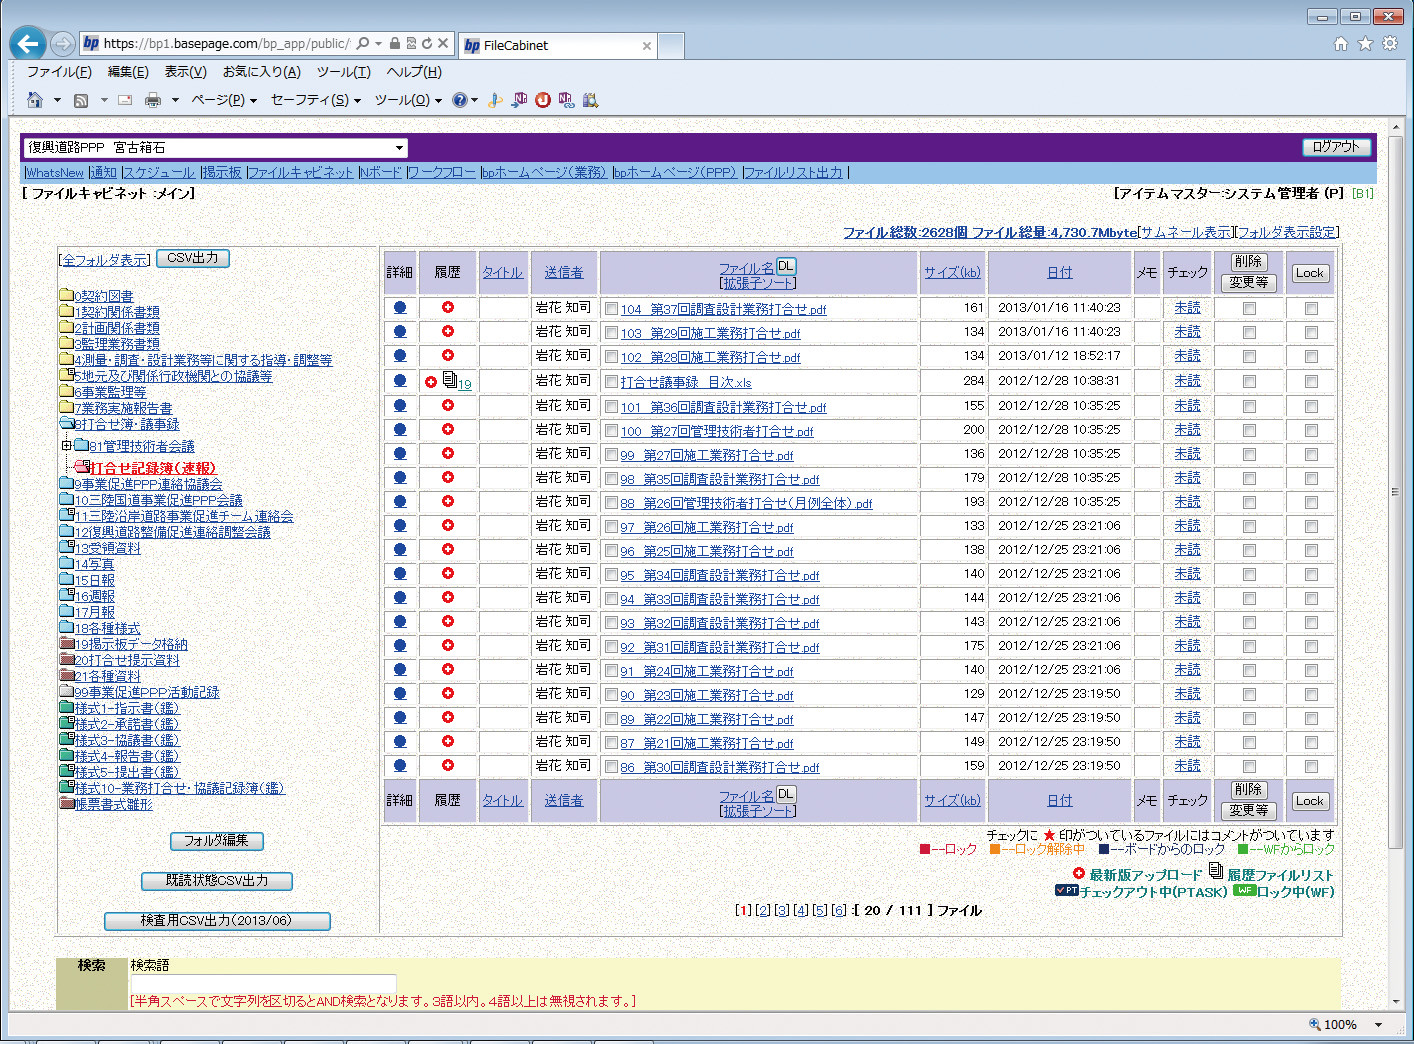Image resolution: width=1414 pixels, height=1044 pixels.
Task: Click upload red icon for 99 第27回施工業務打合せ
Action: click(x=448, y=453)
